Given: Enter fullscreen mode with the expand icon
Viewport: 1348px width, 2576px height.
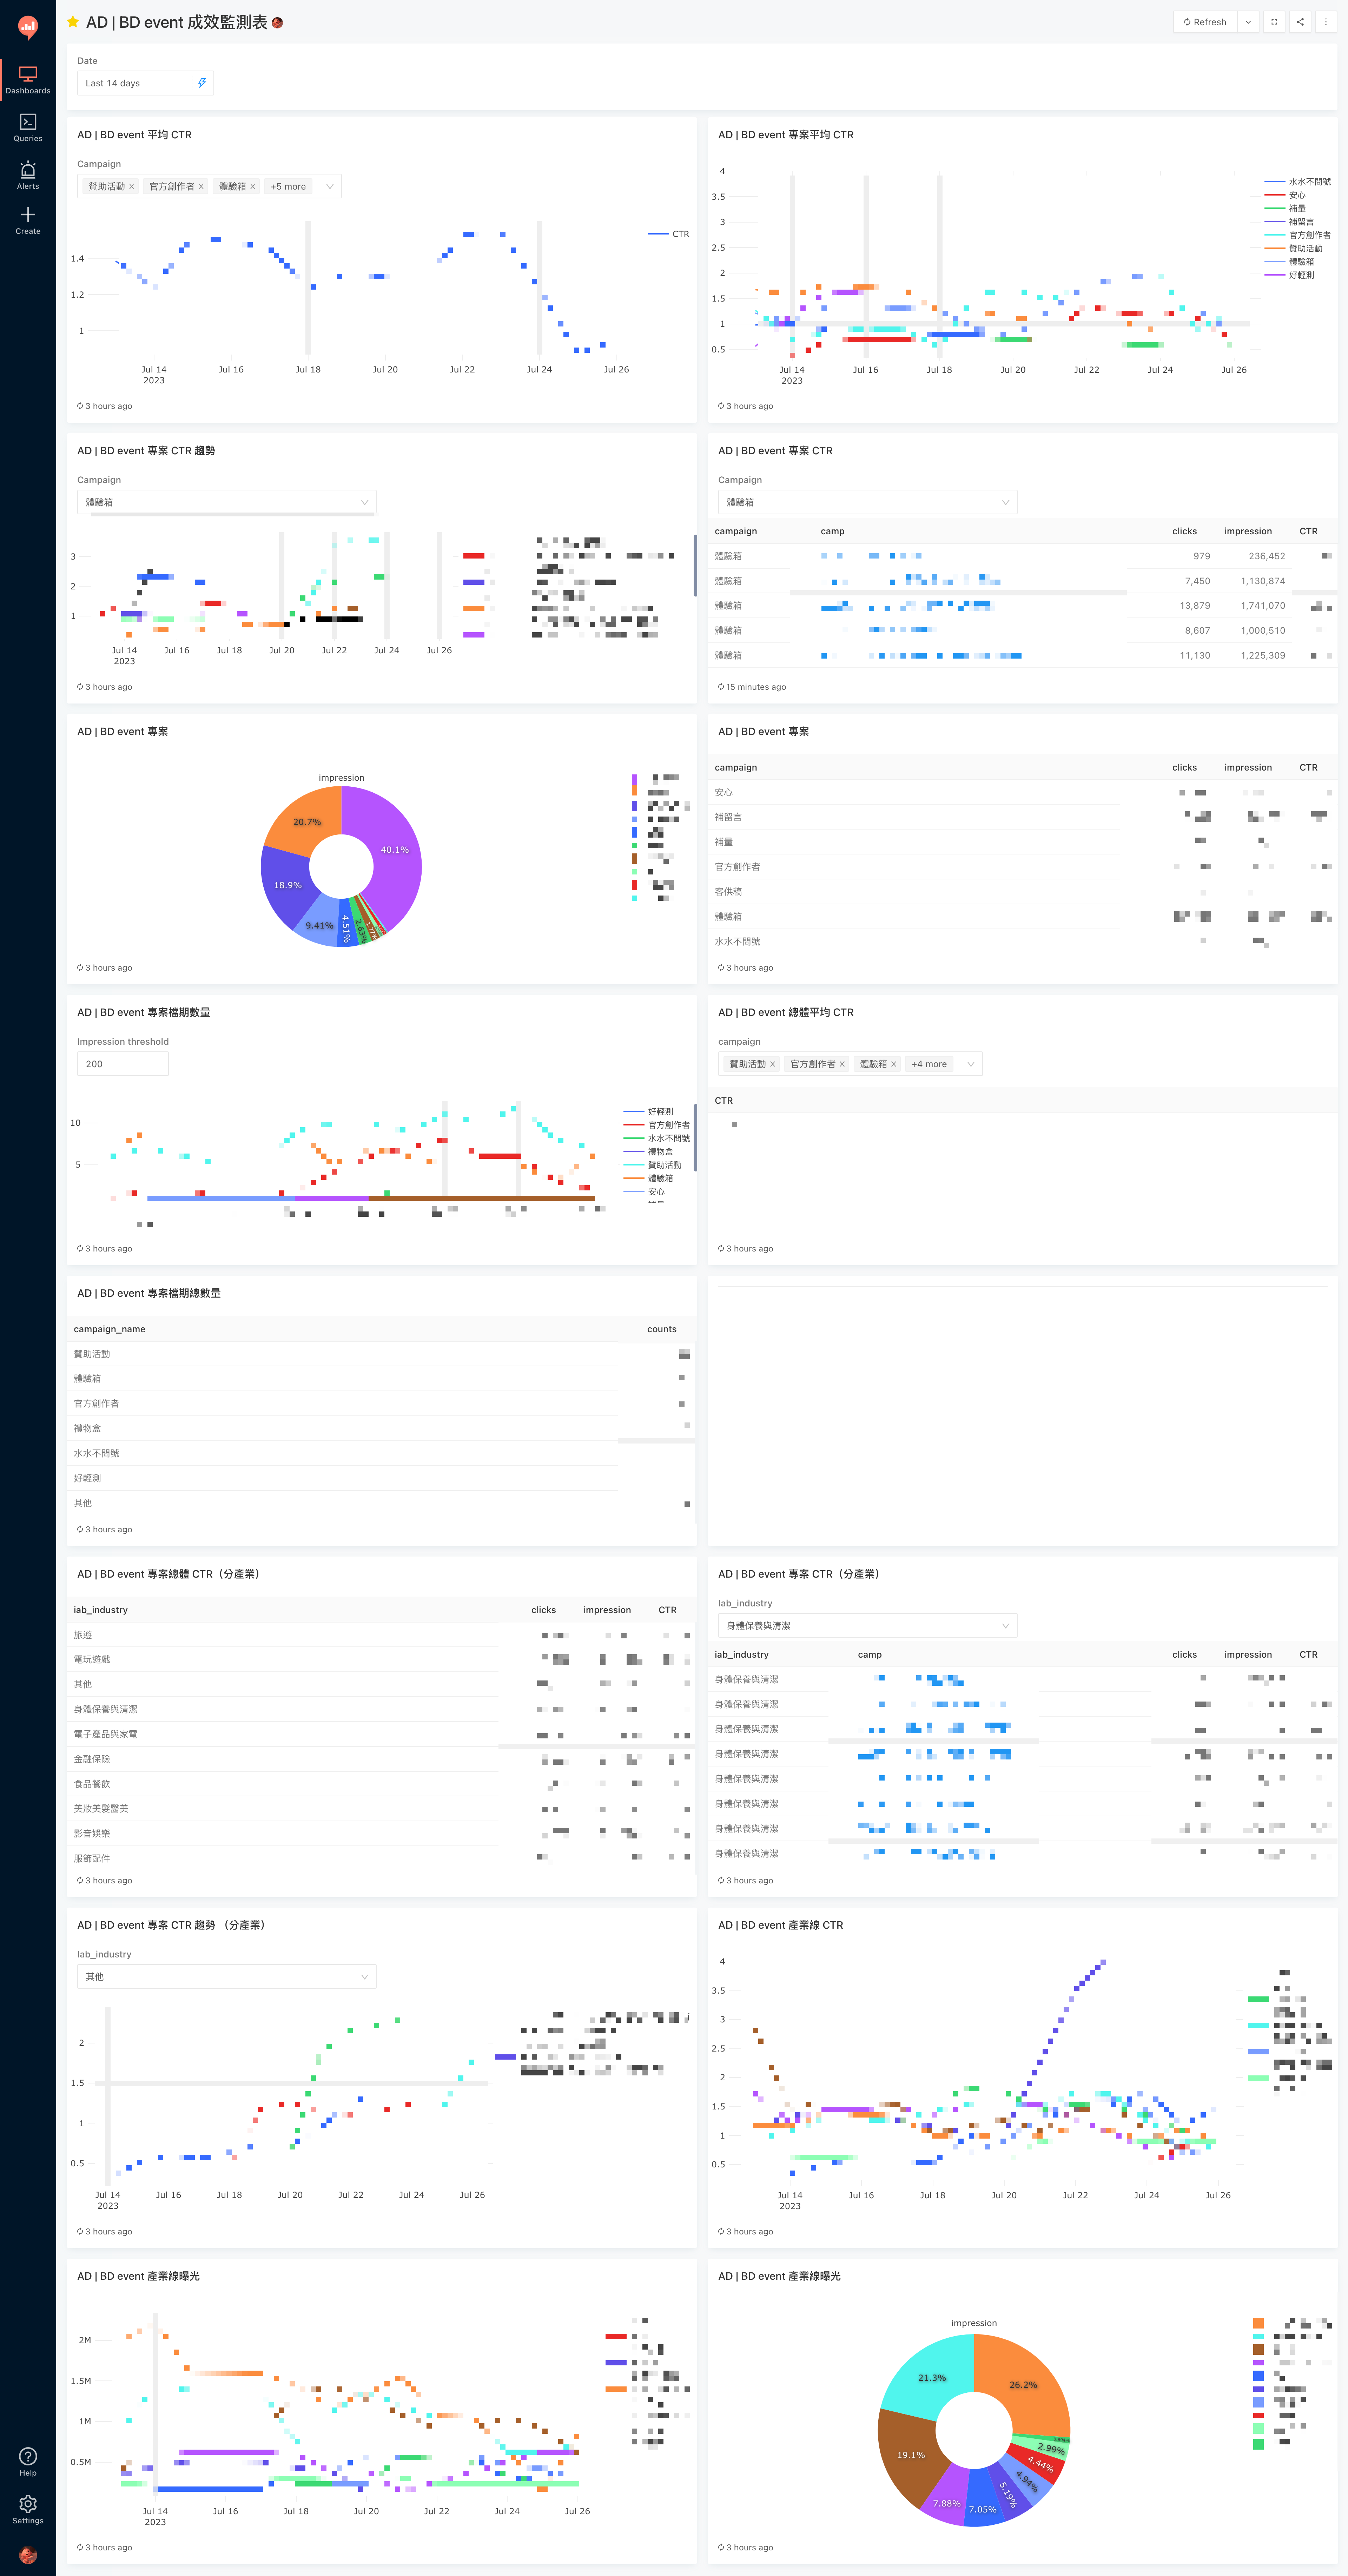Looking at the screenshot, I should tap(1274, 22).
